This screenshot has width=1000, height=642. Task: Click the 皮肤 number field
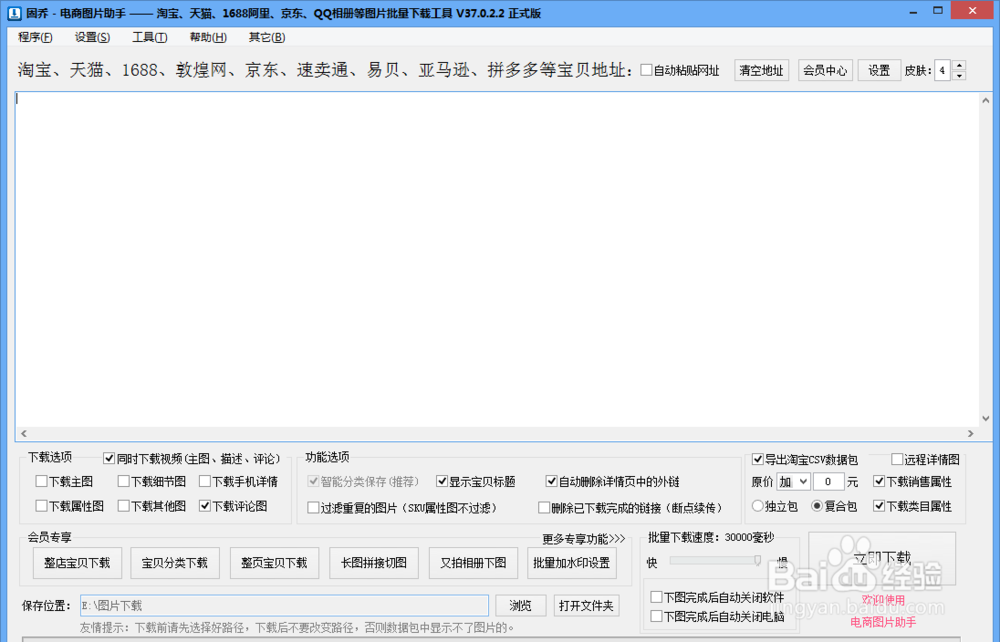[943, 70]
